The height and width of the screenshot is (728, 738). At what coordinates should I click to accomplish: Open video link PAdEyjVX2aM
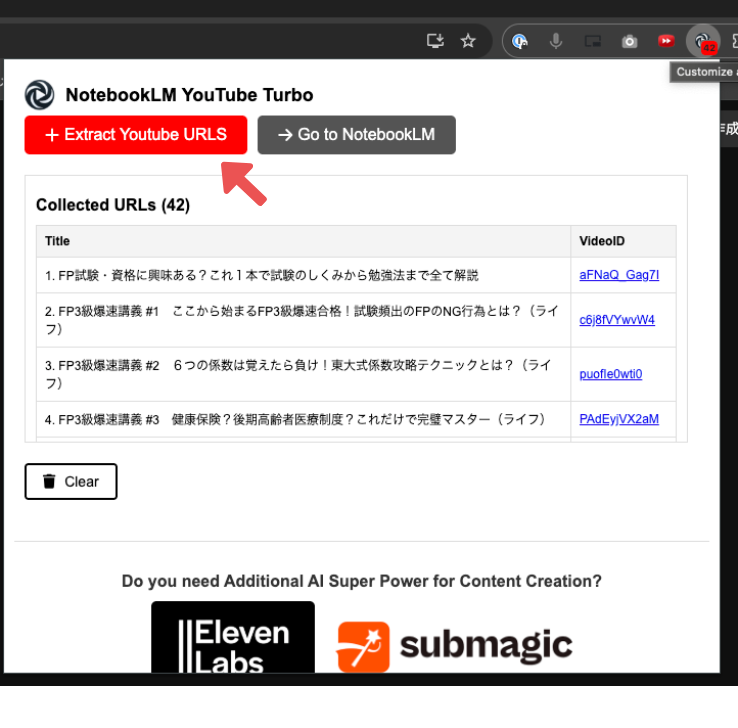pyautogui.click(x=618, y=419)
